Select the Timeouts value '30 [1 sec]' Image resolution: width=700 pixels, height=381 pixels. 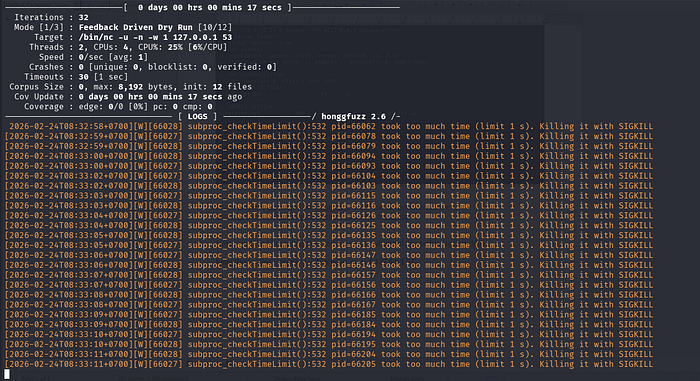click(103, 77)
